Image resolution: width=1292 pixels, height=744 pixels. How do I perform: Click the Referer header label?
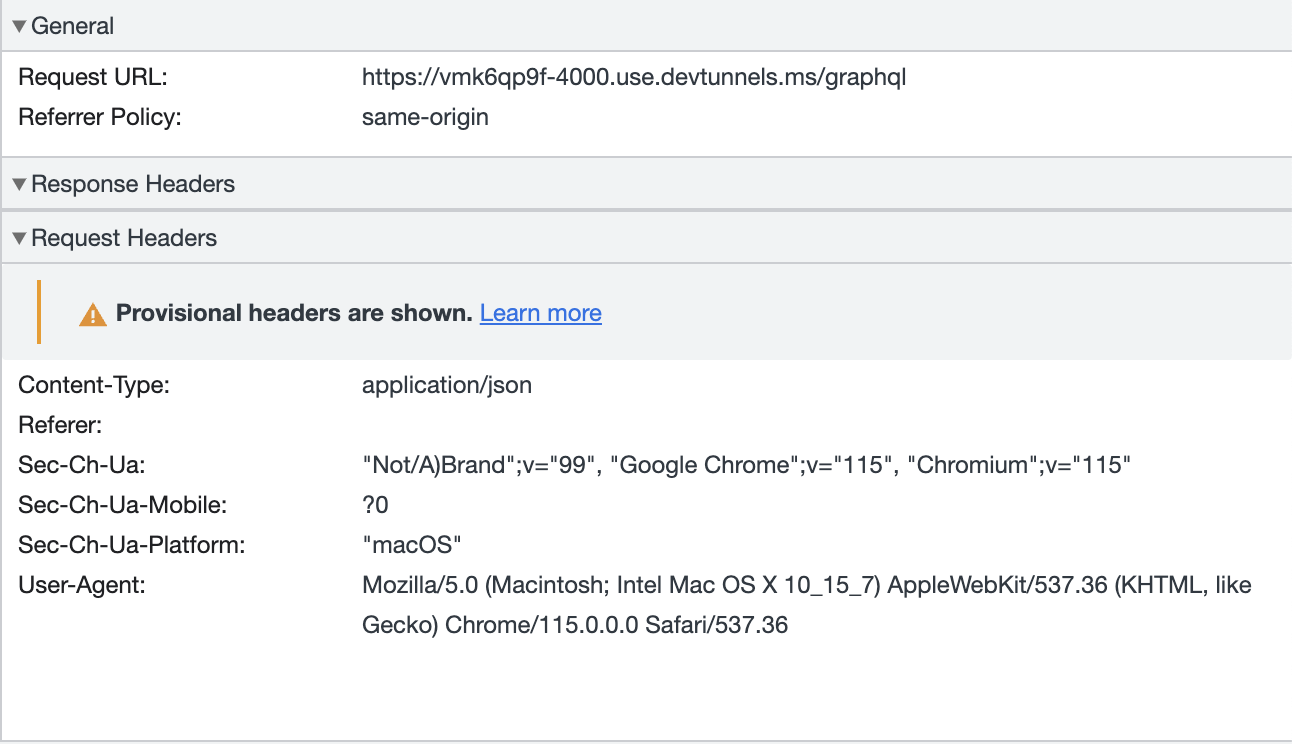[x=60, y=425]
